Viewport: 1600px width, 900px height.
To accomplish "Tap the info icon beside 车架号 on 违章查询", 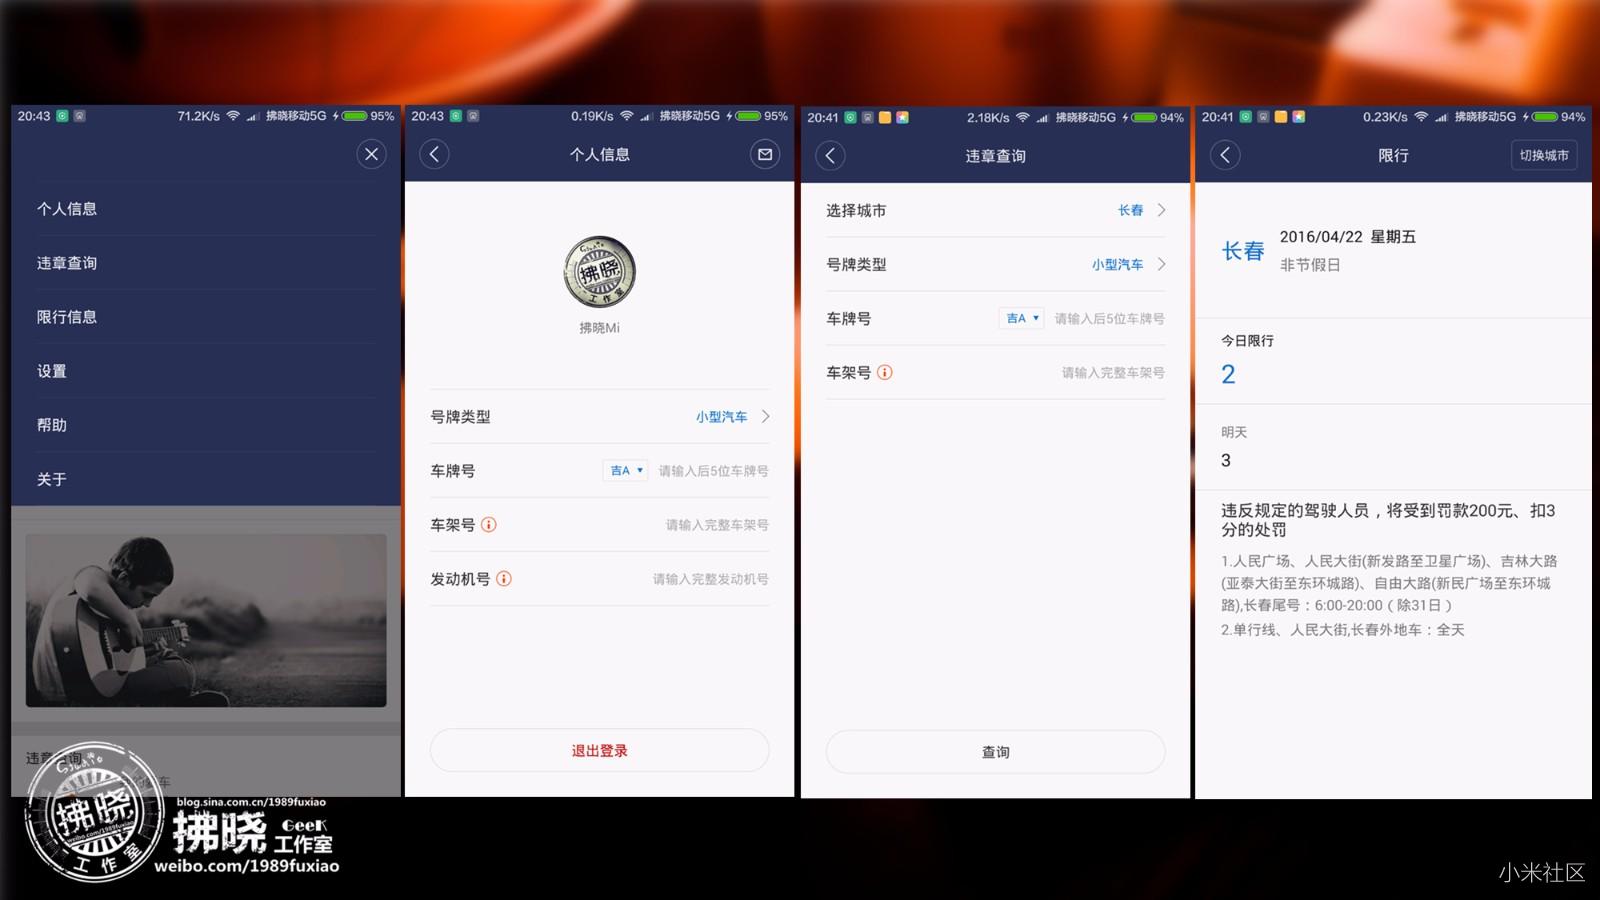I will click(885, 372).
